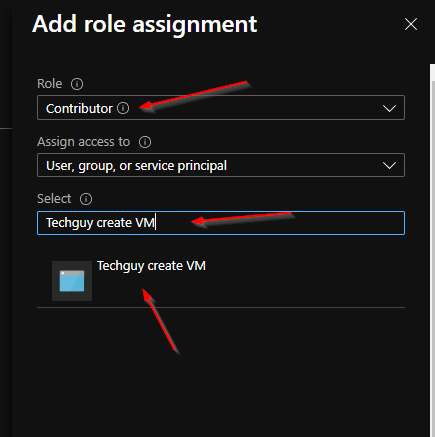The height and width of the screenshot is (437, 435).
Task: Click inside the Select search field
Action: (221, 223)
